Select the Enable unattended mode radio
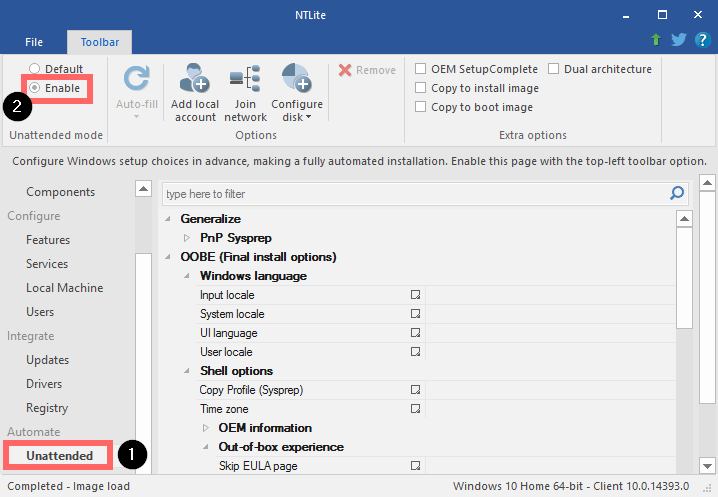This screenshot has height=497, width=718. [34, 88]
